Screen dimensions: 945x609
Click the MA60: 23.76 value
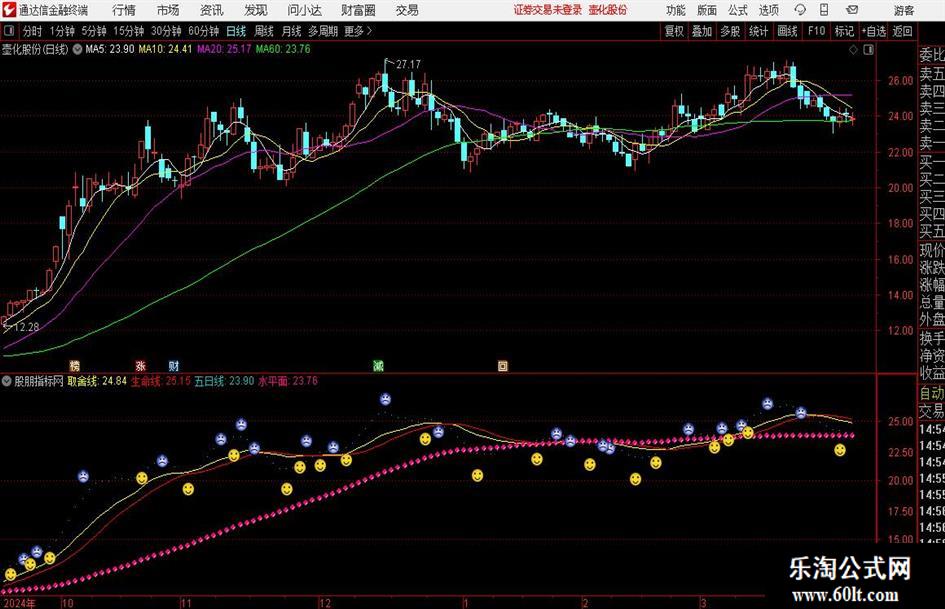pos(283,49)
